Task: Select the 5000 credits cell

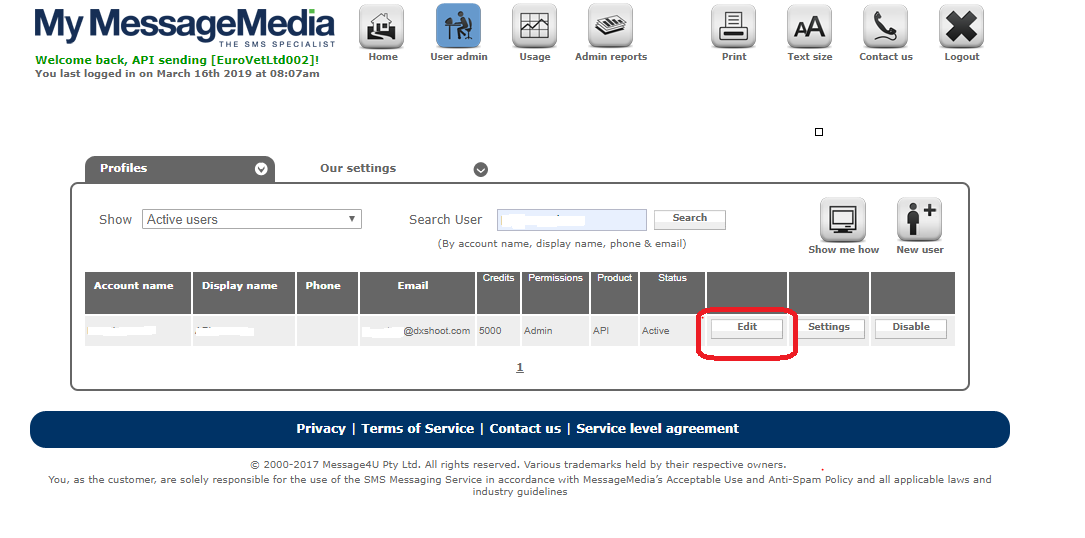Action: pos(498,331)
